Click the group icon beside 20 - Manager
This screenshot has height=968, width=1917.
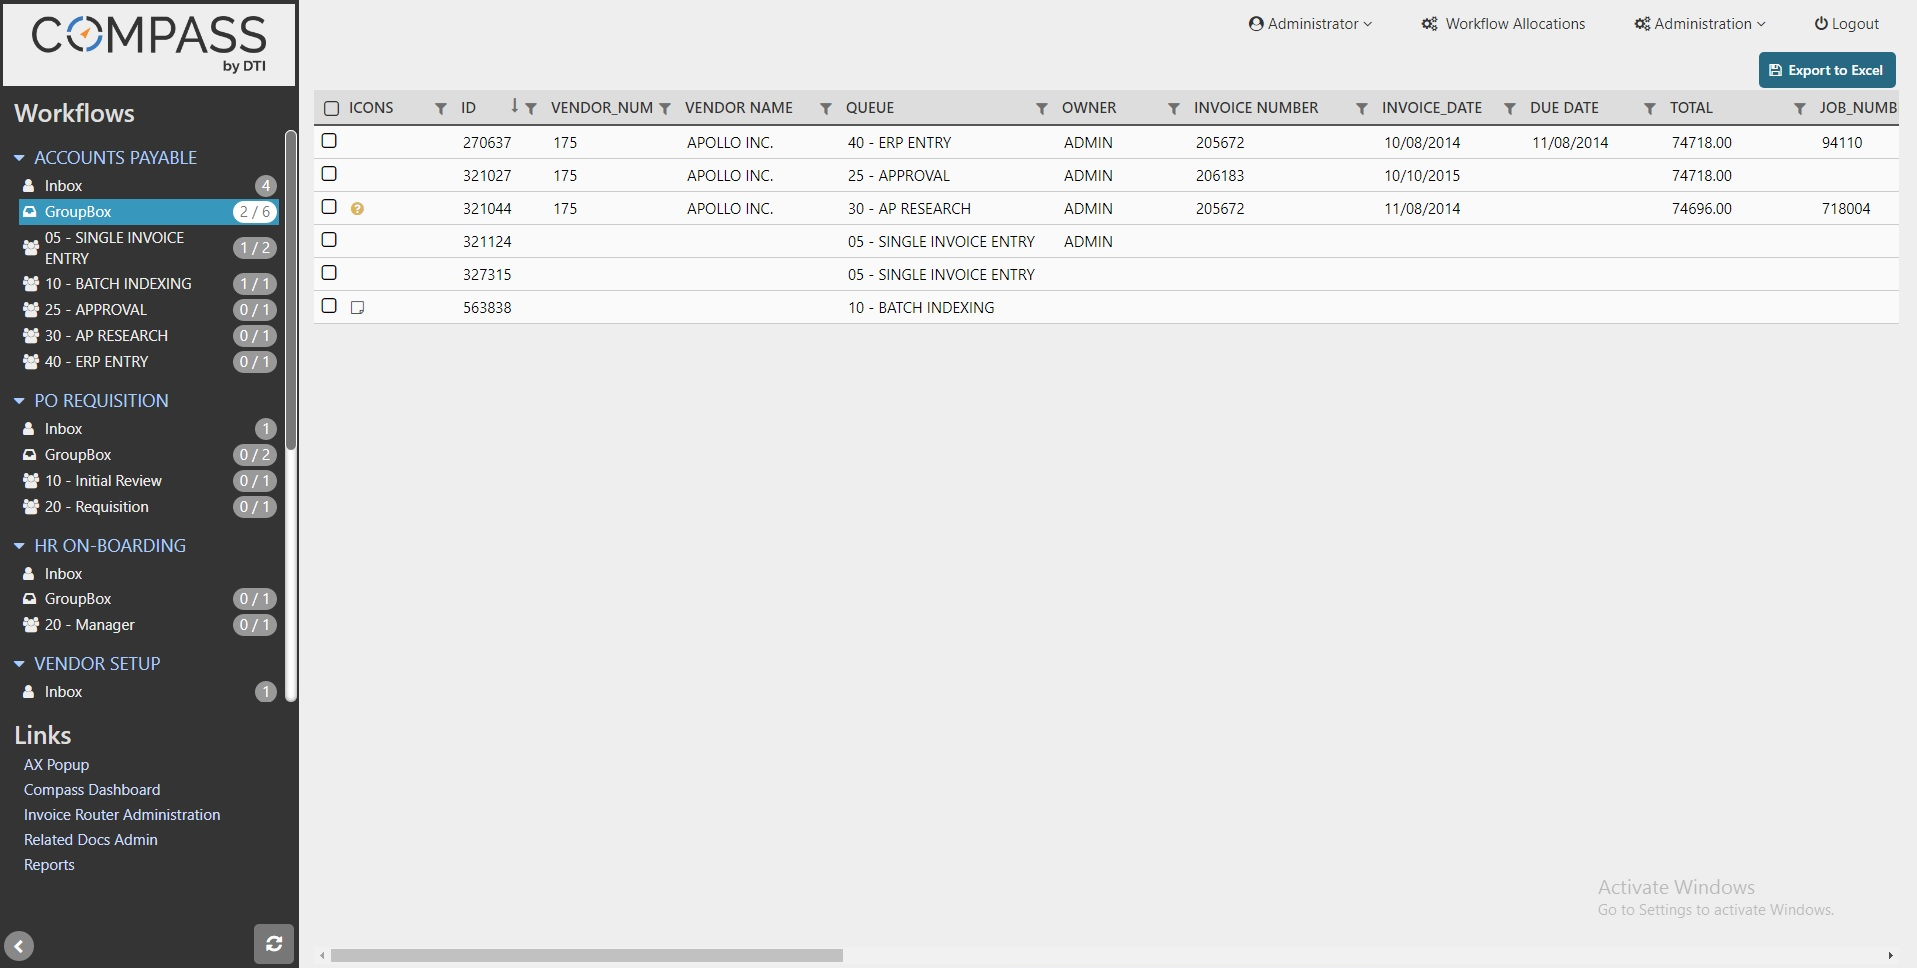point(31,625)
